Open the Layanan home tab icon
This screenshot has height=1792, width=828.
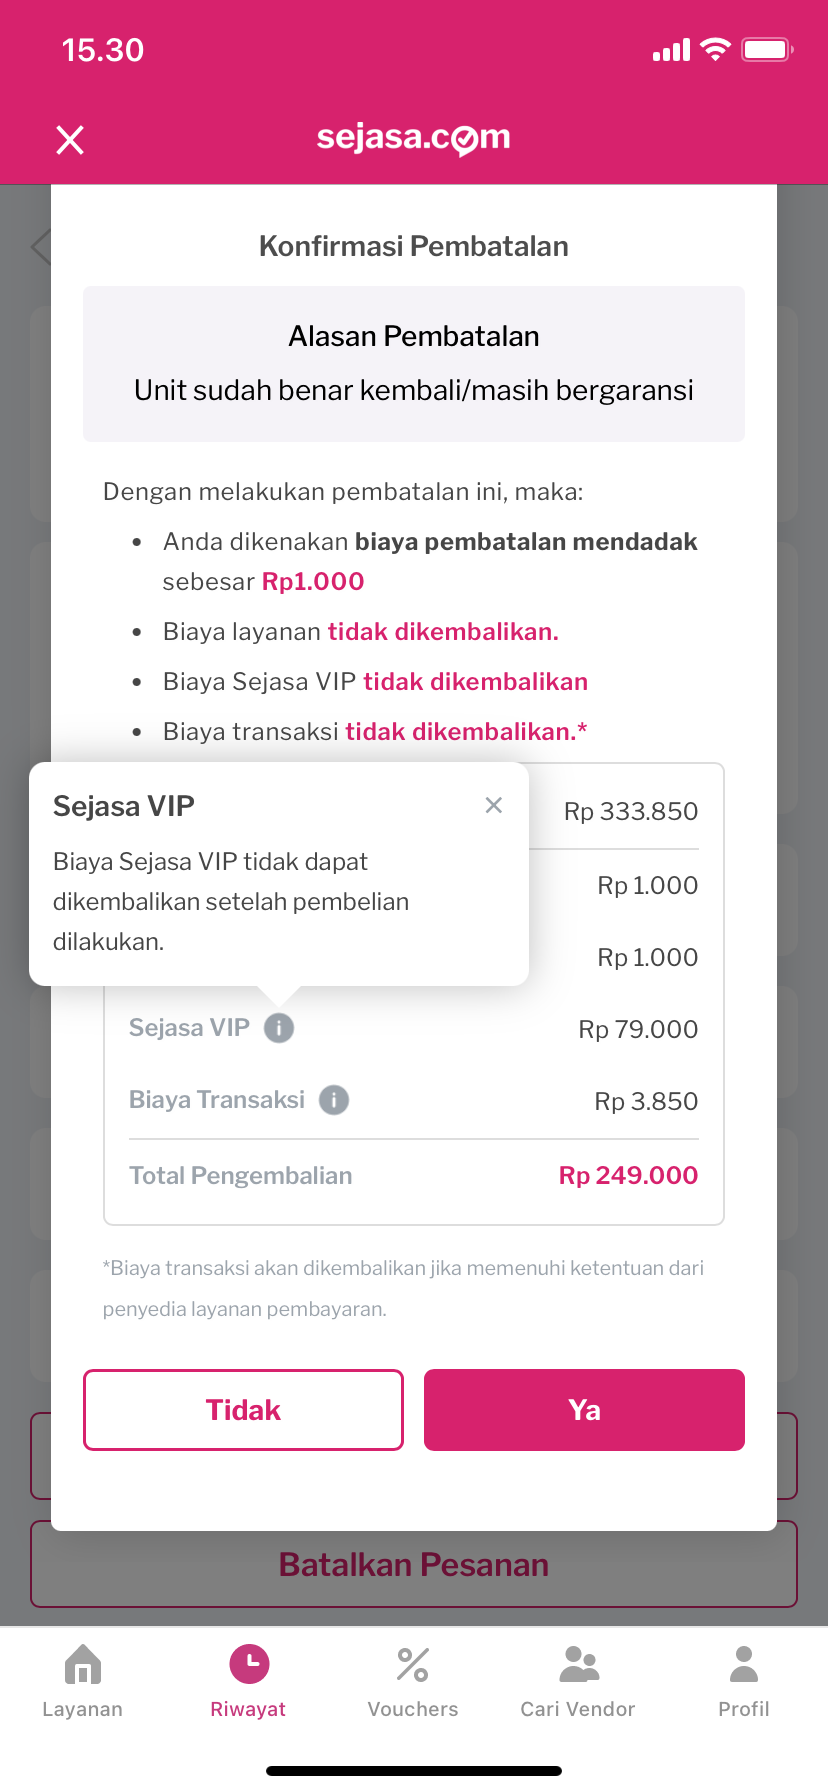(83, 1665)
